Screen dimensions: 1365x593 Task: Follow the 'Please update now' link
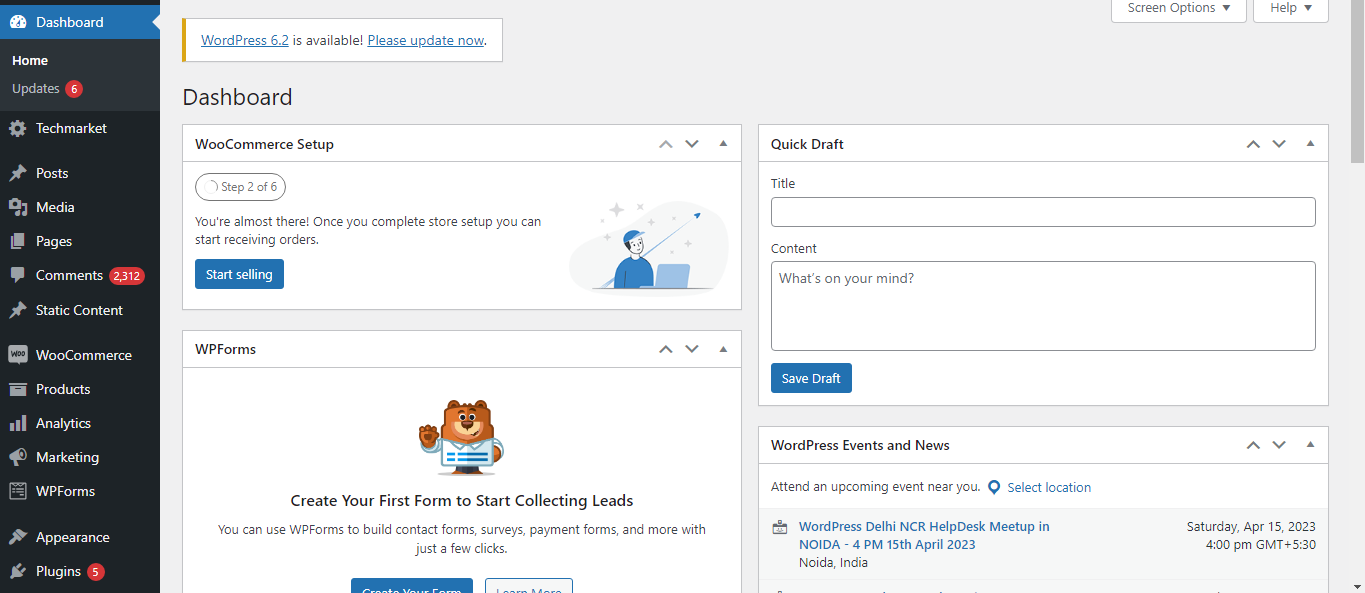click(x=425, y=41)
